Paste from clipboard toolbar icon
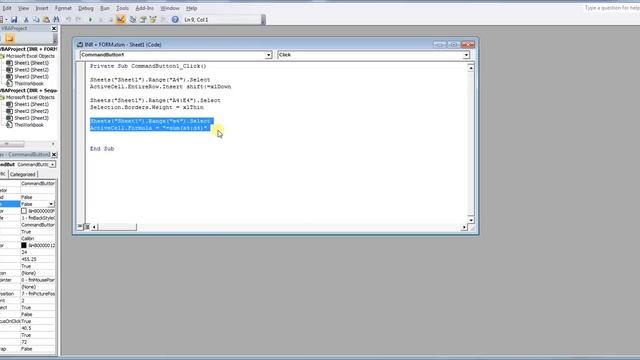 pyautogui.click(x=46, y=19)
